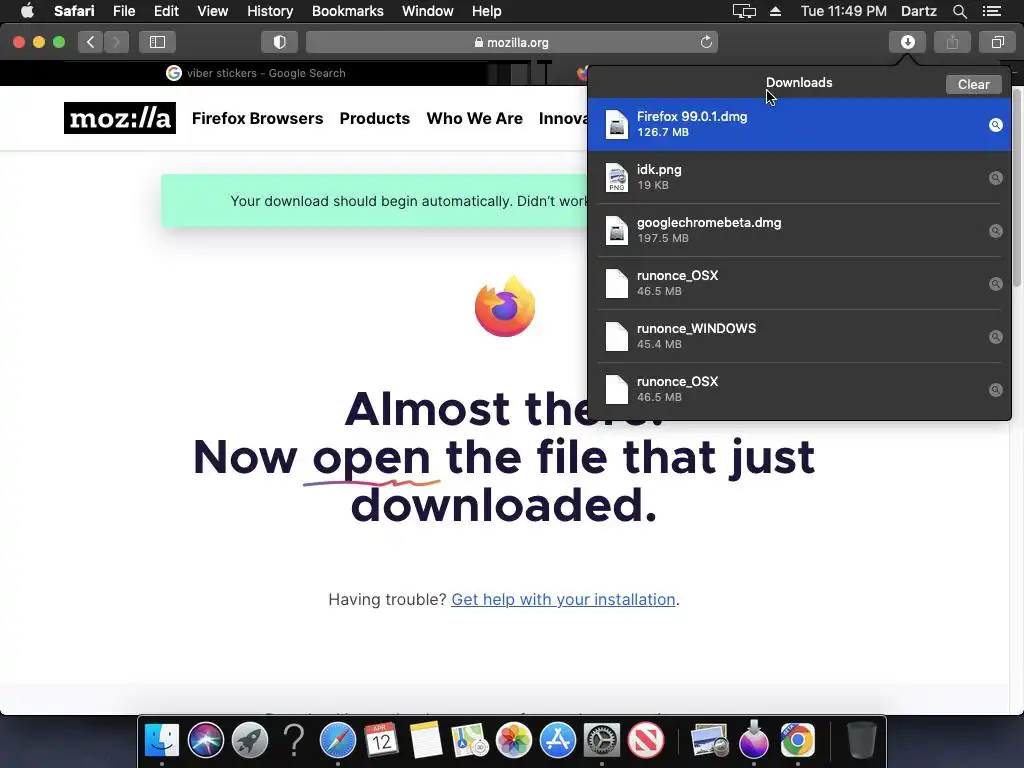Open Calendar from the Dock
Screen dimensions: 1024x768
381,741
